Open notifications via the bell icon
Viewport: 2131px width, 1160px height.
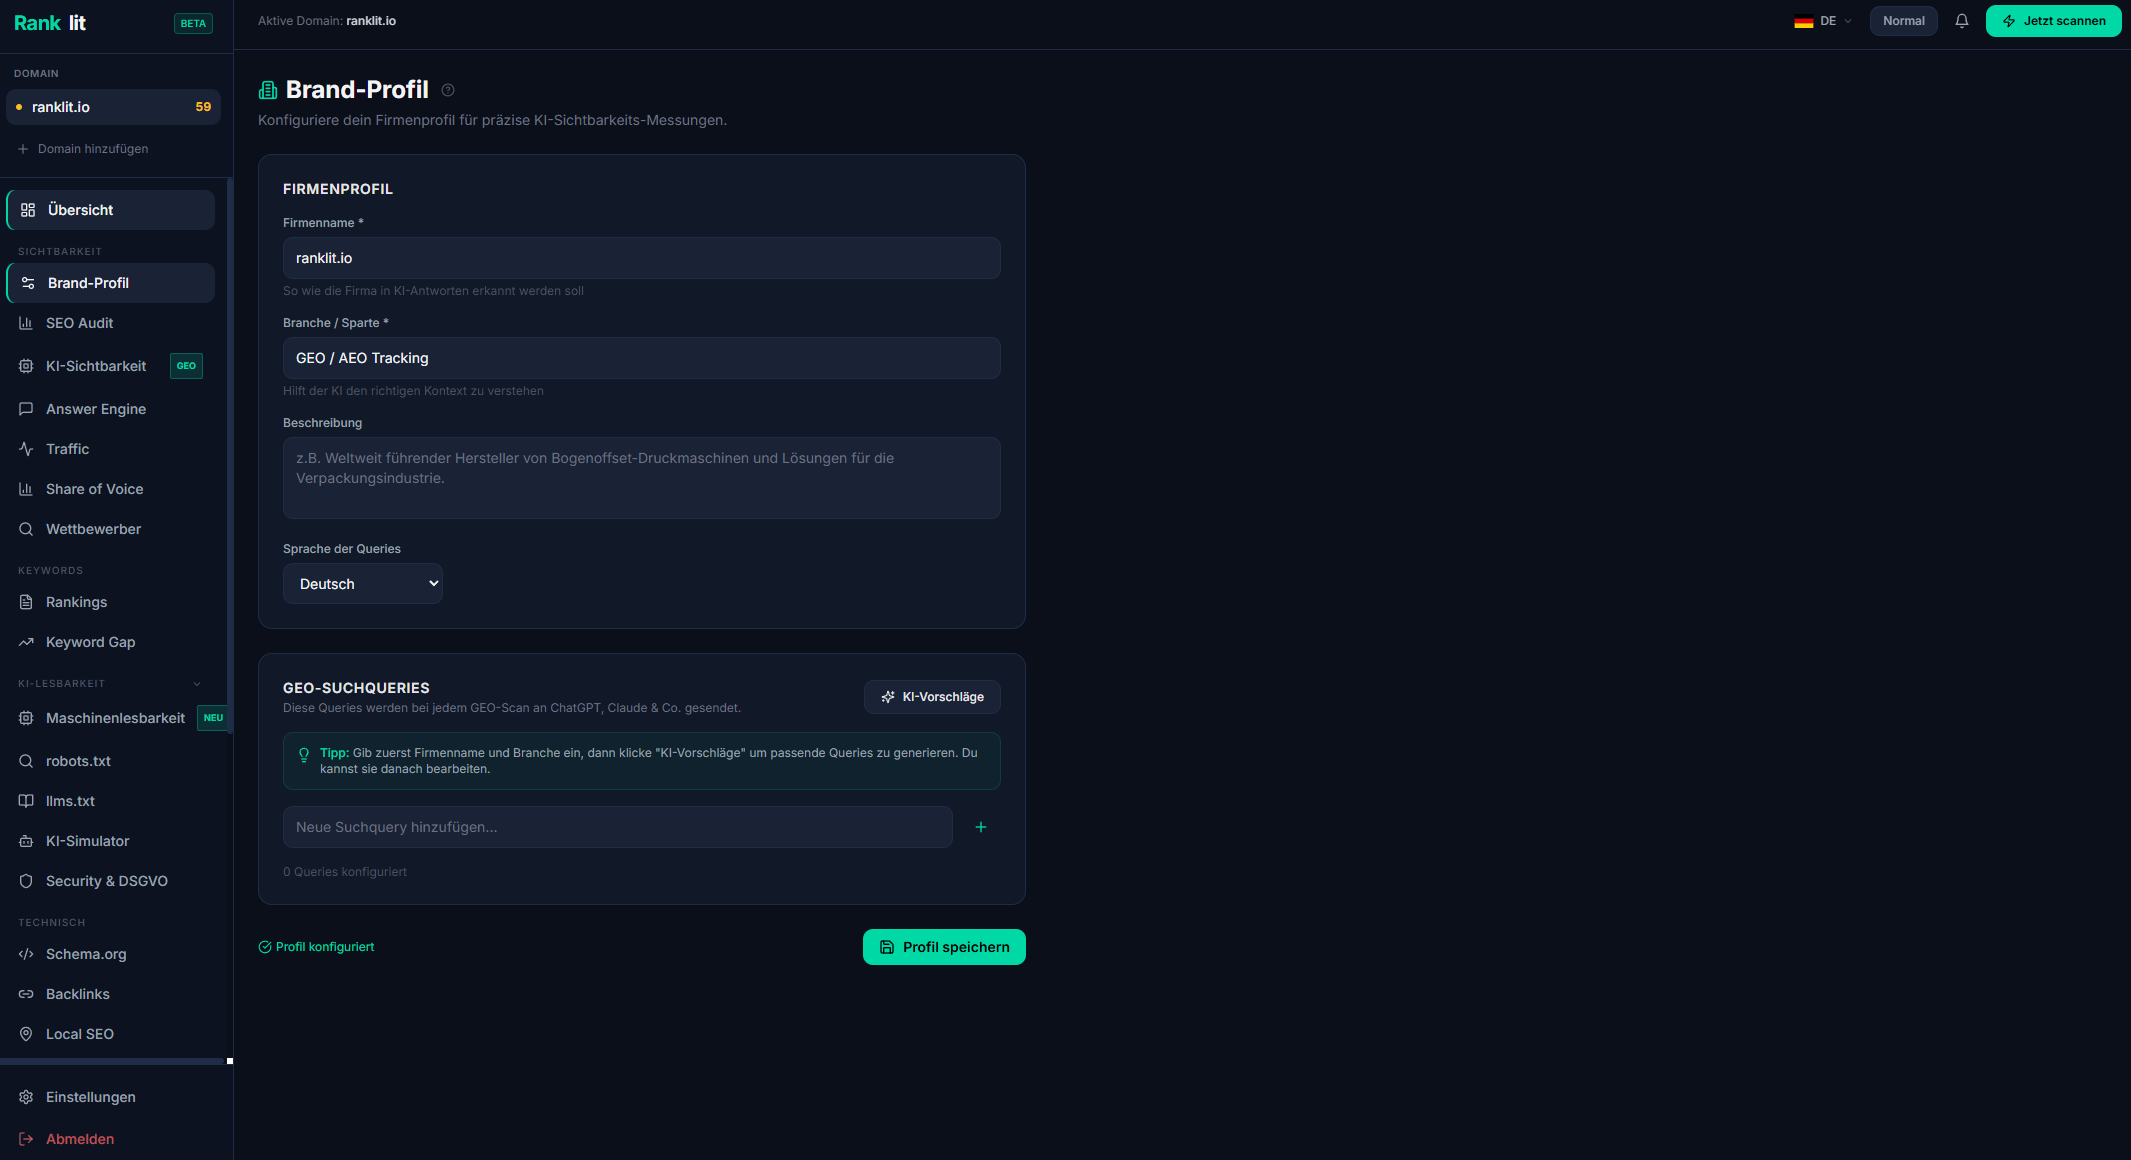(1962, 21)
